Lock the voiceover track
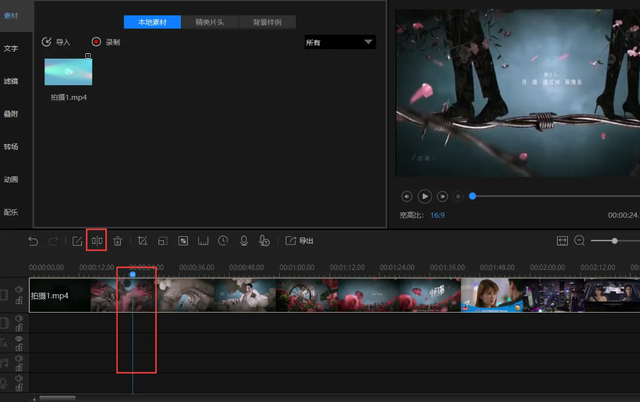The image size is (640, 402). [19, 387]
